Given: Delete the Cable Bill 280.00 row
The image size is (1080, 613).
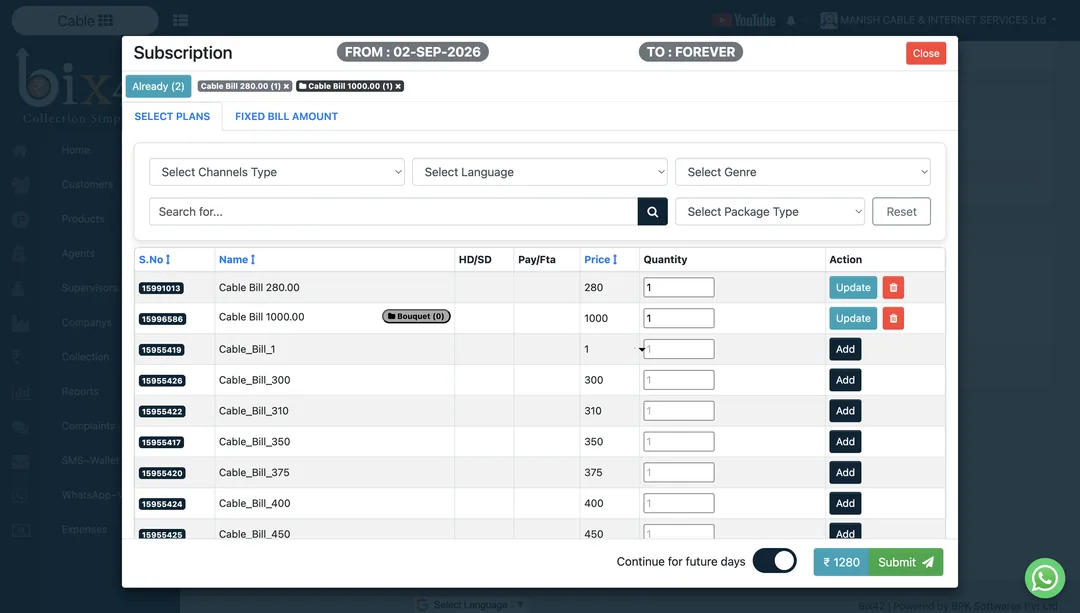Looking at the screenshot, I should (893, 287).
